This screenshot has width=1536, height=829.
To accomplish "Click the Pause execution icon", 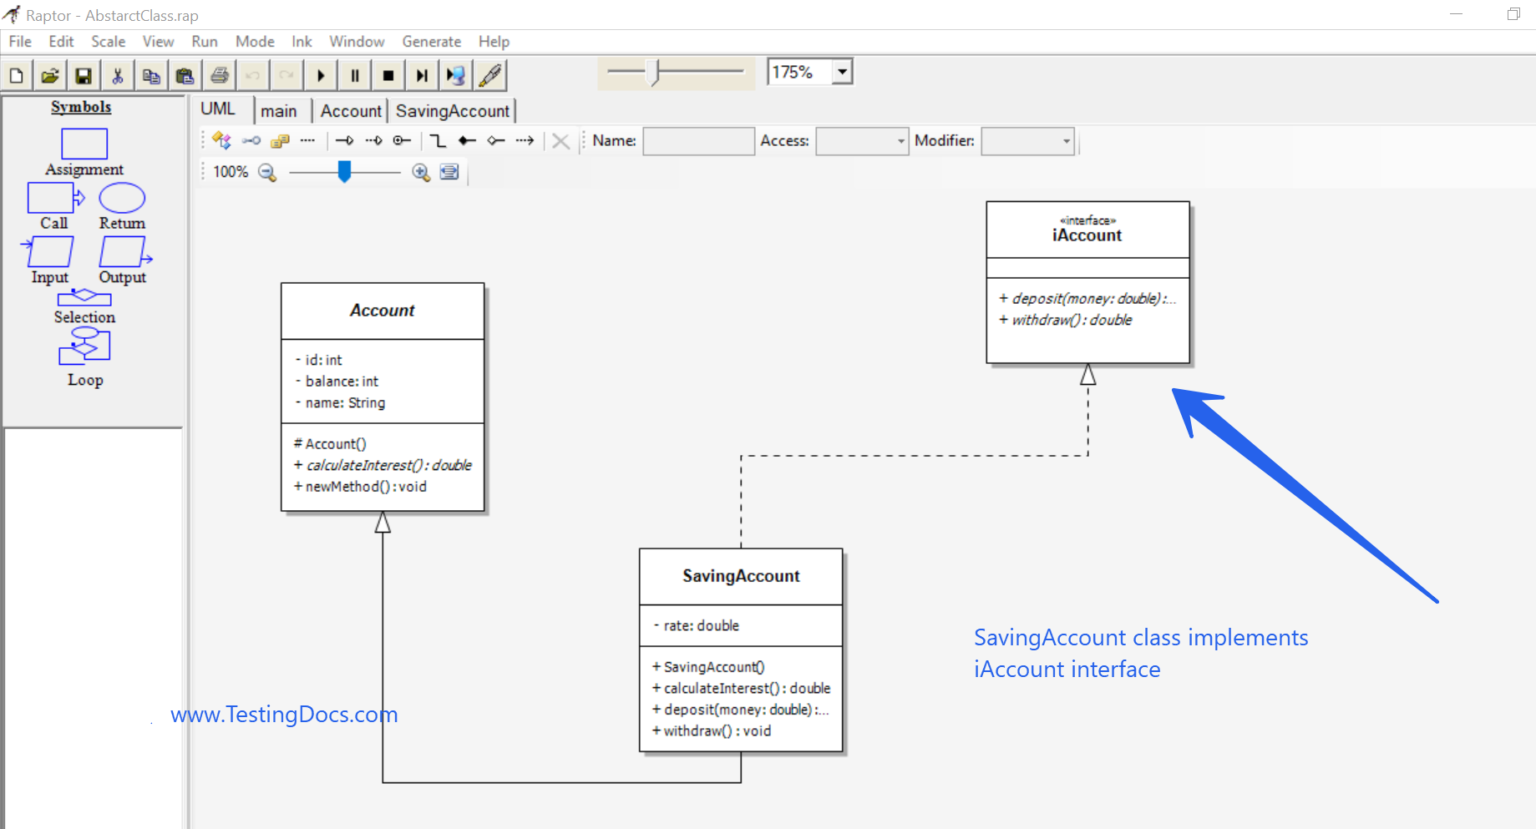I will (354, 74).
